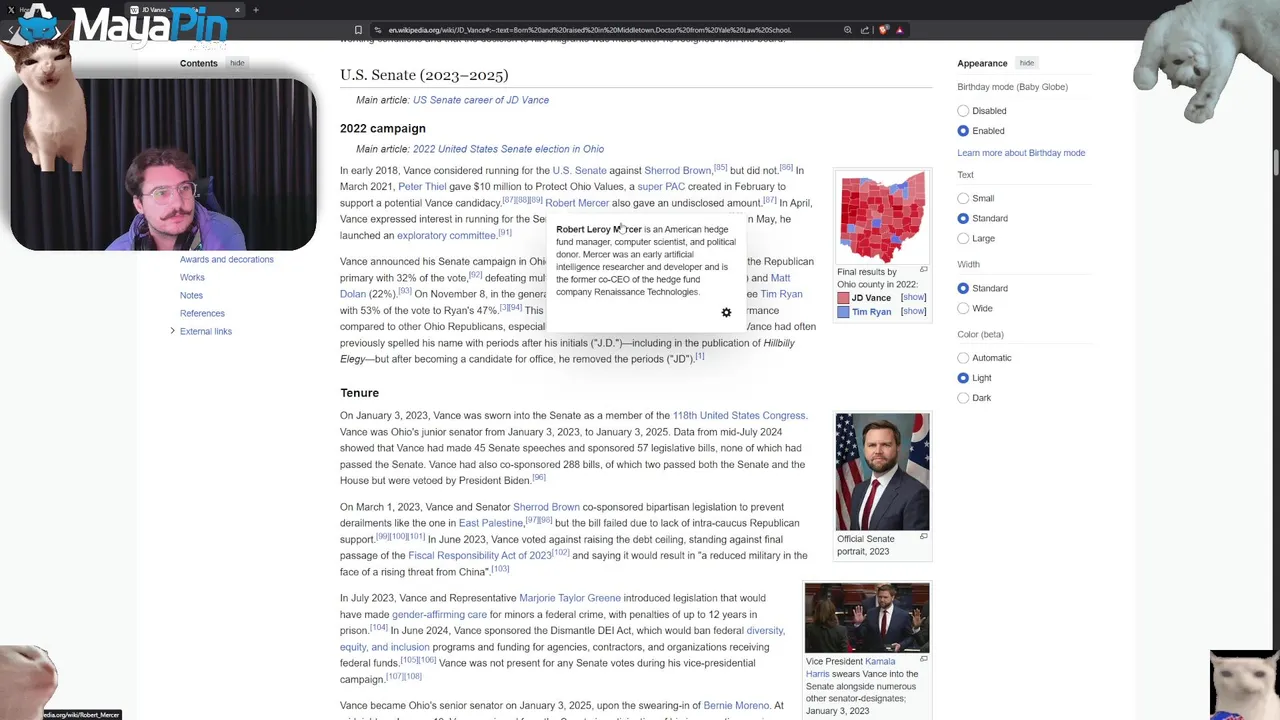Screen dimensions: 1280x720
Task: Open the Brave Shields lion icon
Action: [883, 30]
